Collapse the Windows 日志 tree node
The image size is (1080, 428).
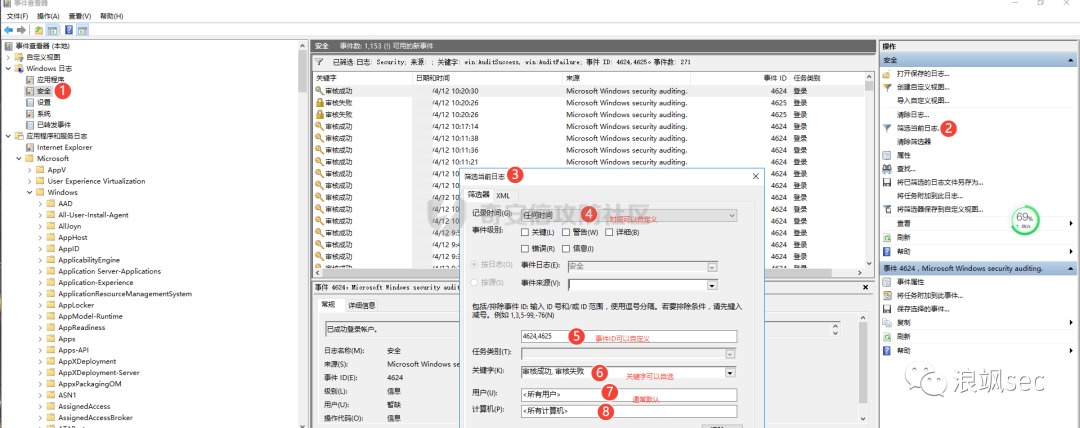click(x=8, y=68)
